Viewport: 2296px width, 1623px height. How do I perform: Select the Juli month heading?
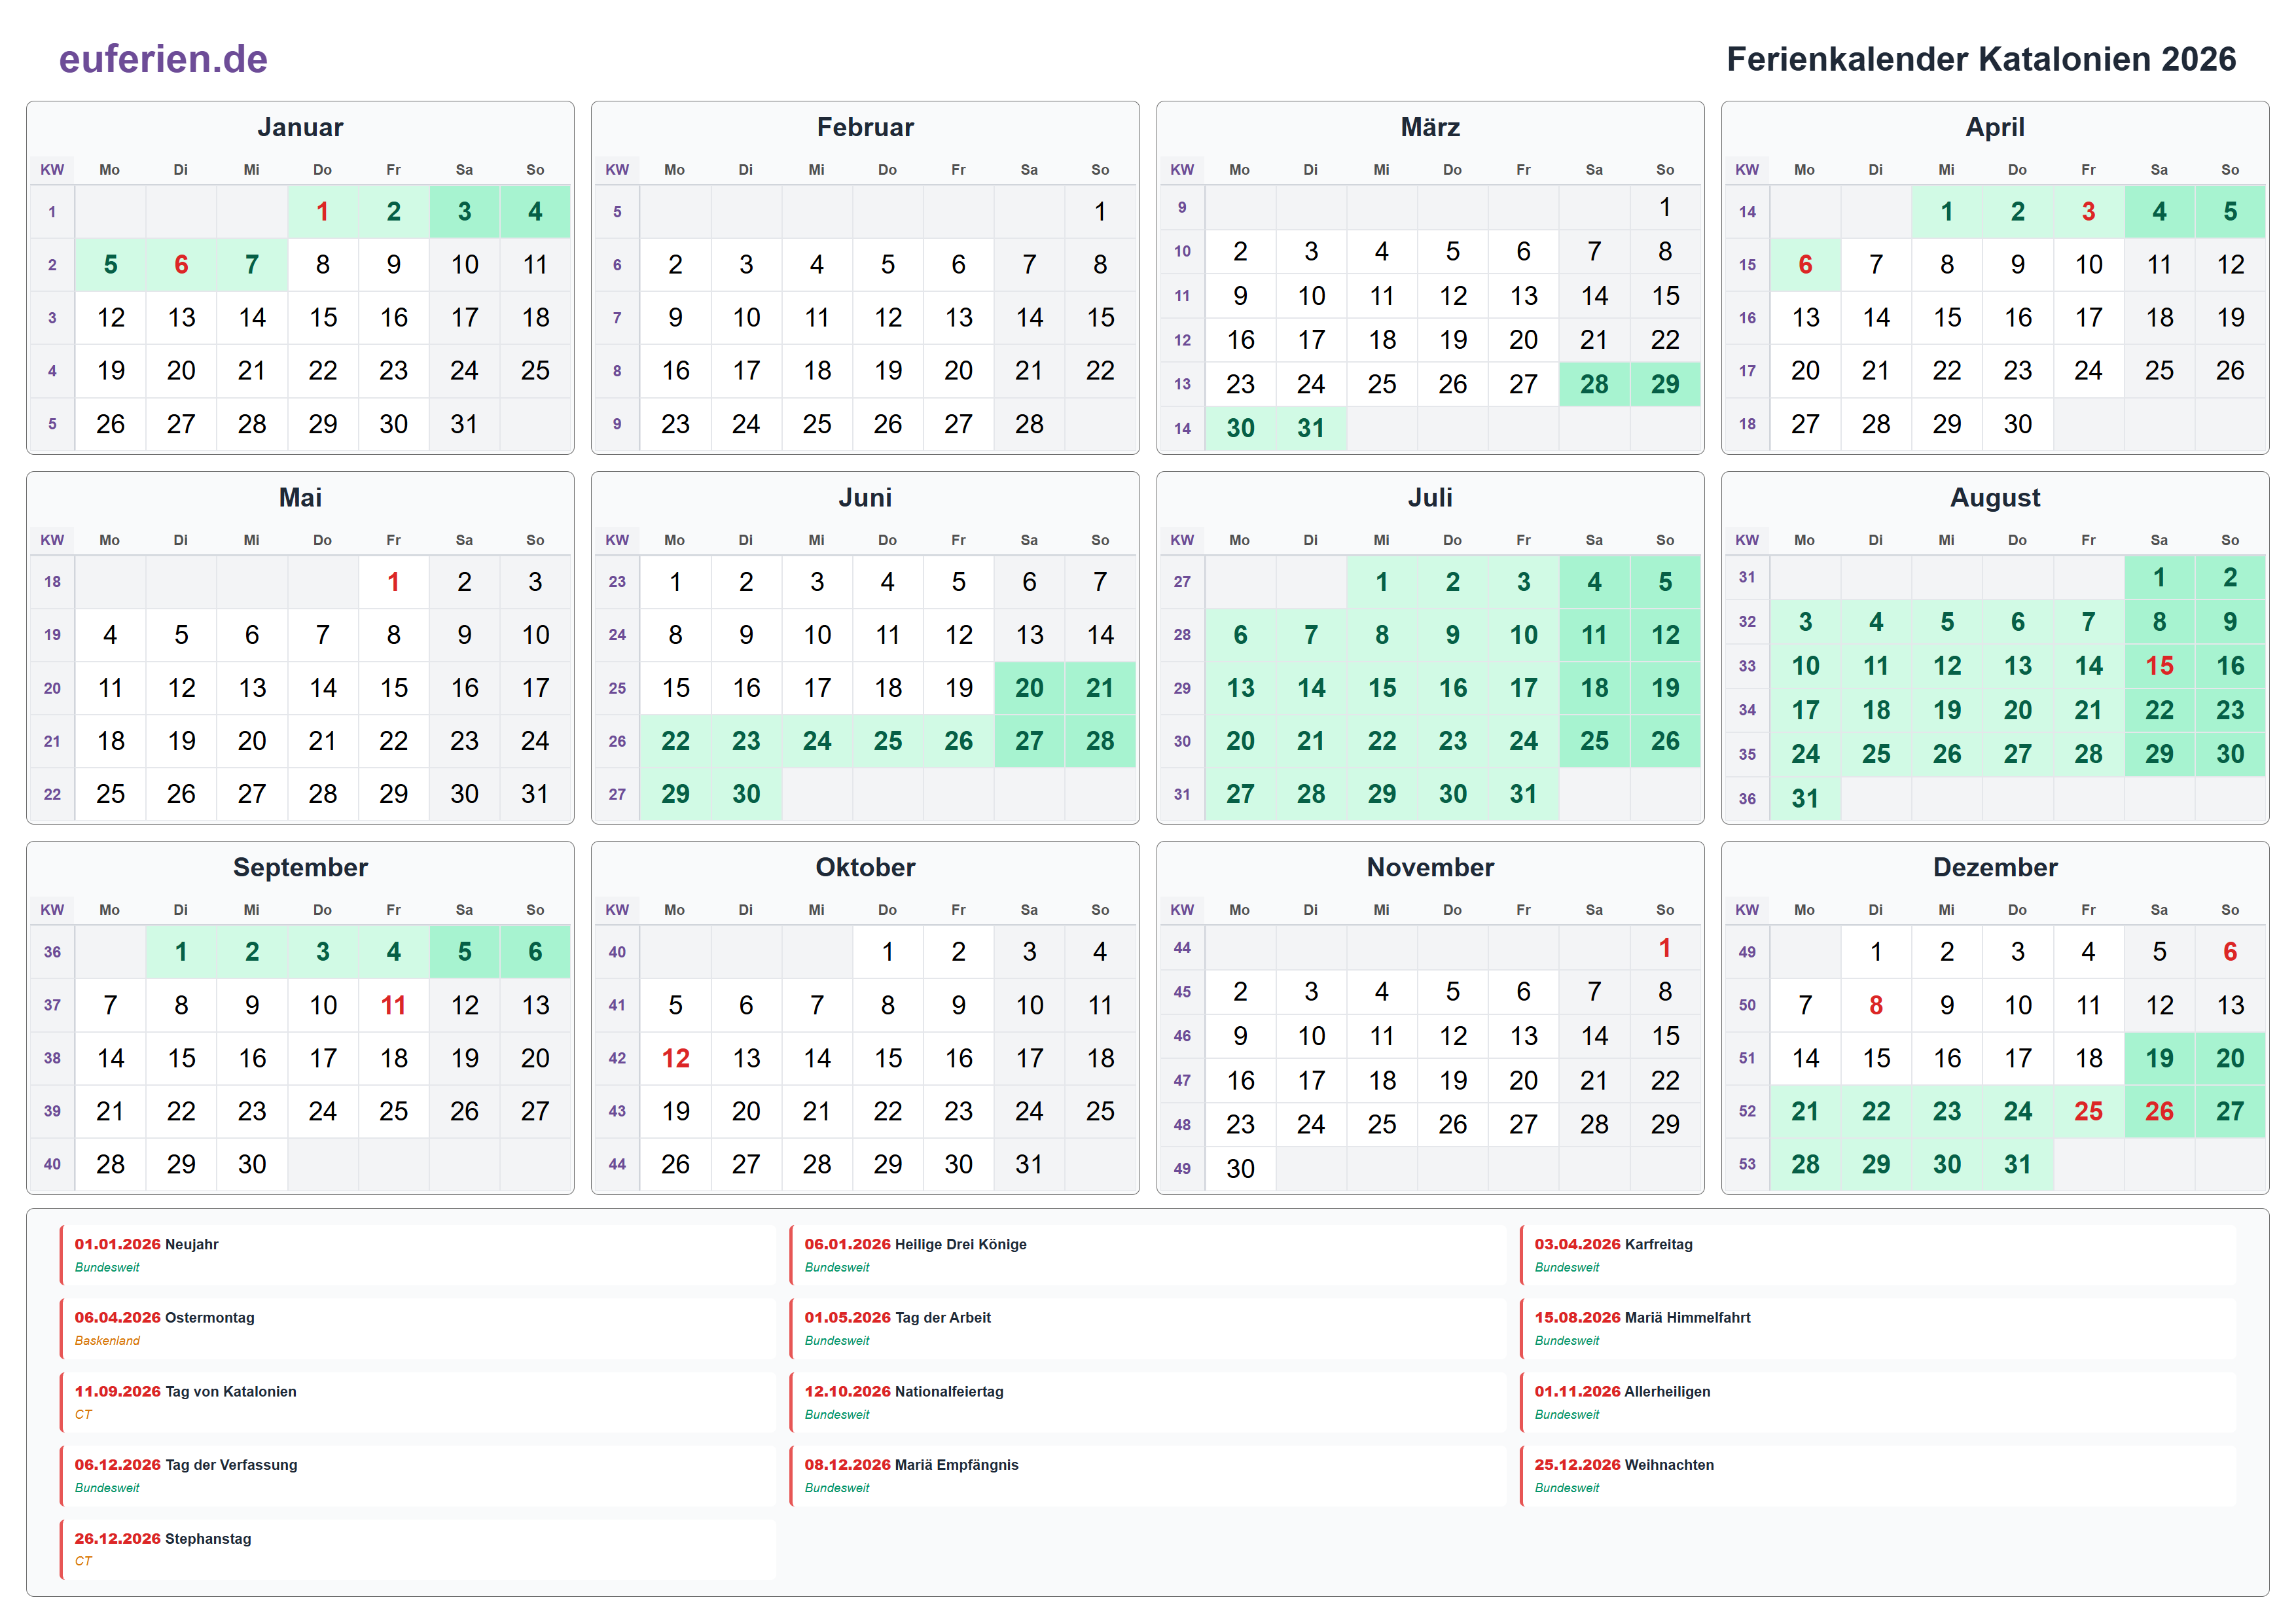click(x=1430, y=497)
